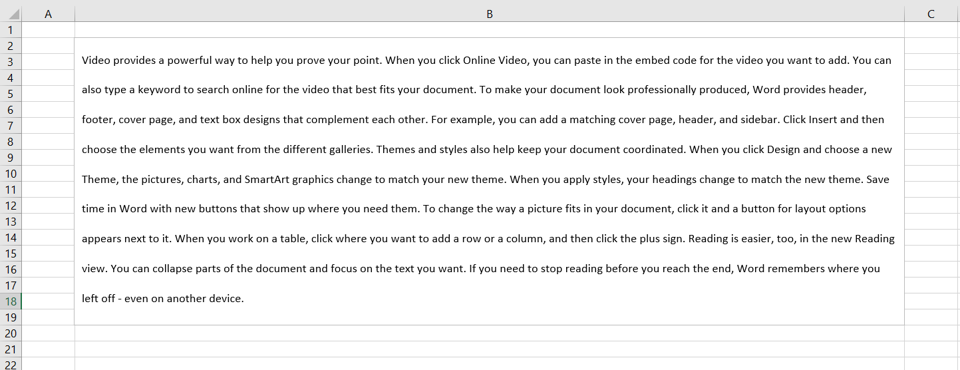This screenshot has width=960, height=370.
Task: Click empty cell C20
Action: 932,333
